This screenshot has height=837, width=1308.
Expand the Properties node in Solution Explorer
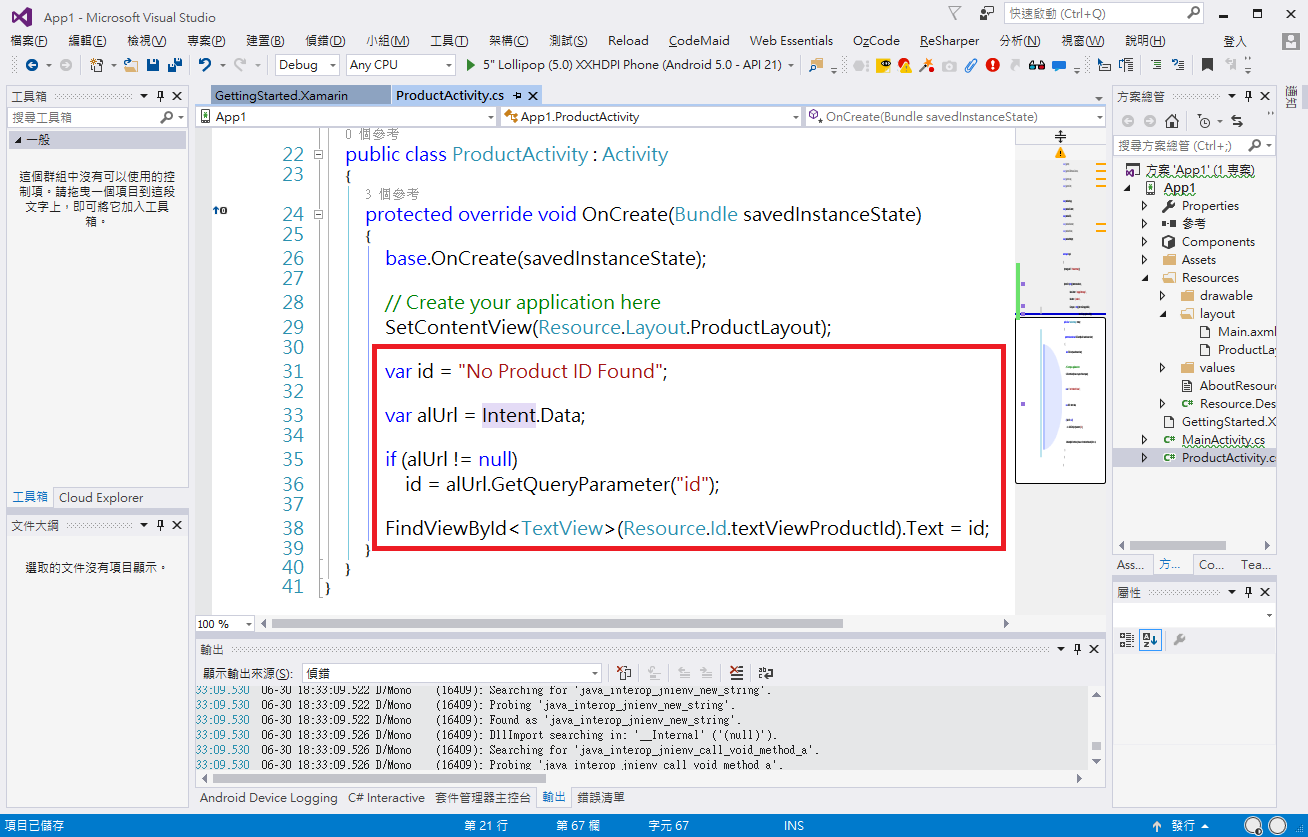(x=1145, y=206)
